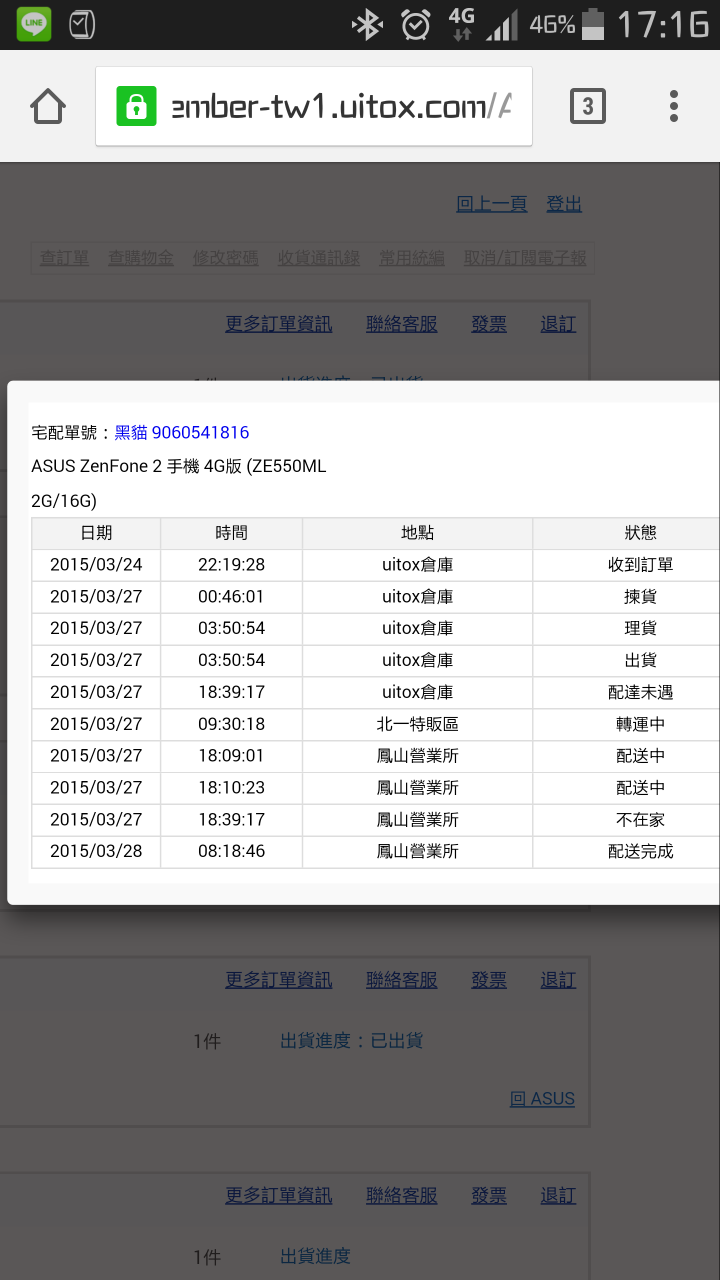Click the 回上一頁 link
The image size is (720, 1280).
click(x=491, y=204)
